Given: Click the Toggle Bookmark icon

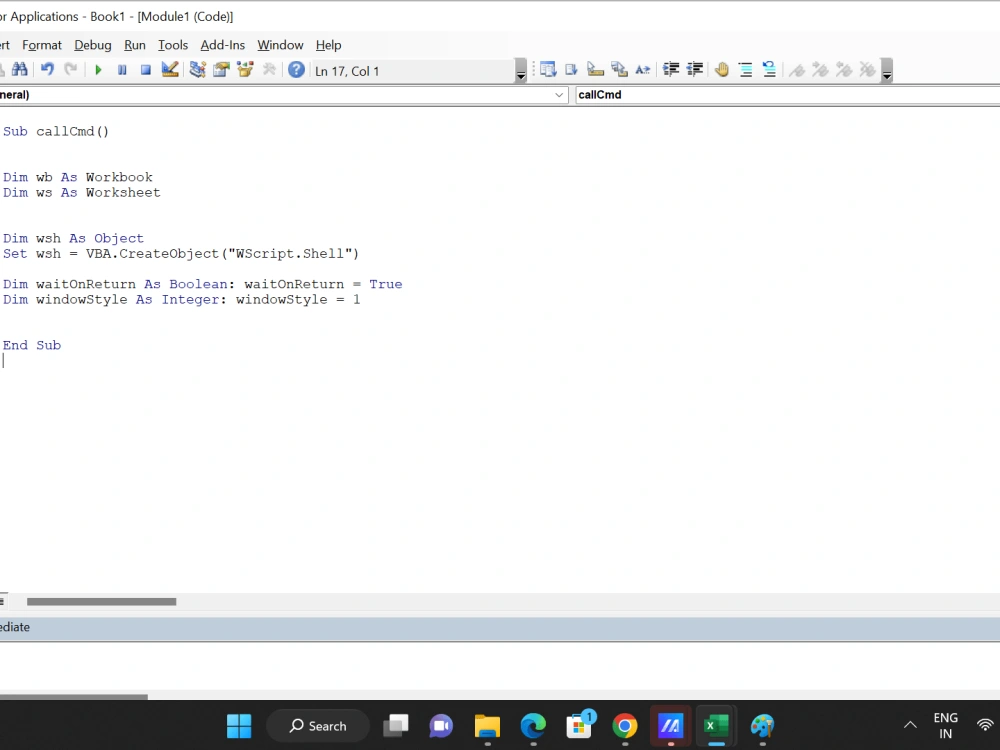Looking at the screenshot, I should coord(797,70).
